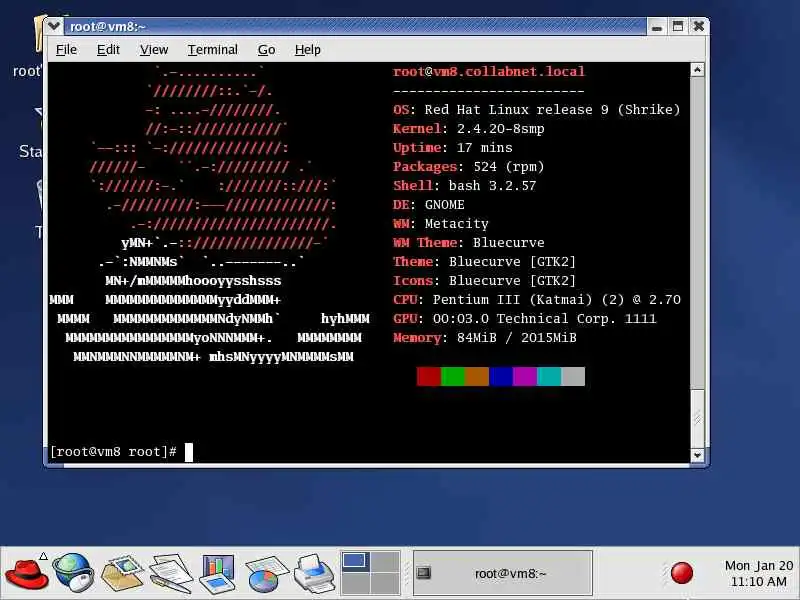Click the gray color block
This screenshot has width=800, height=600.
tap(573, 377)
